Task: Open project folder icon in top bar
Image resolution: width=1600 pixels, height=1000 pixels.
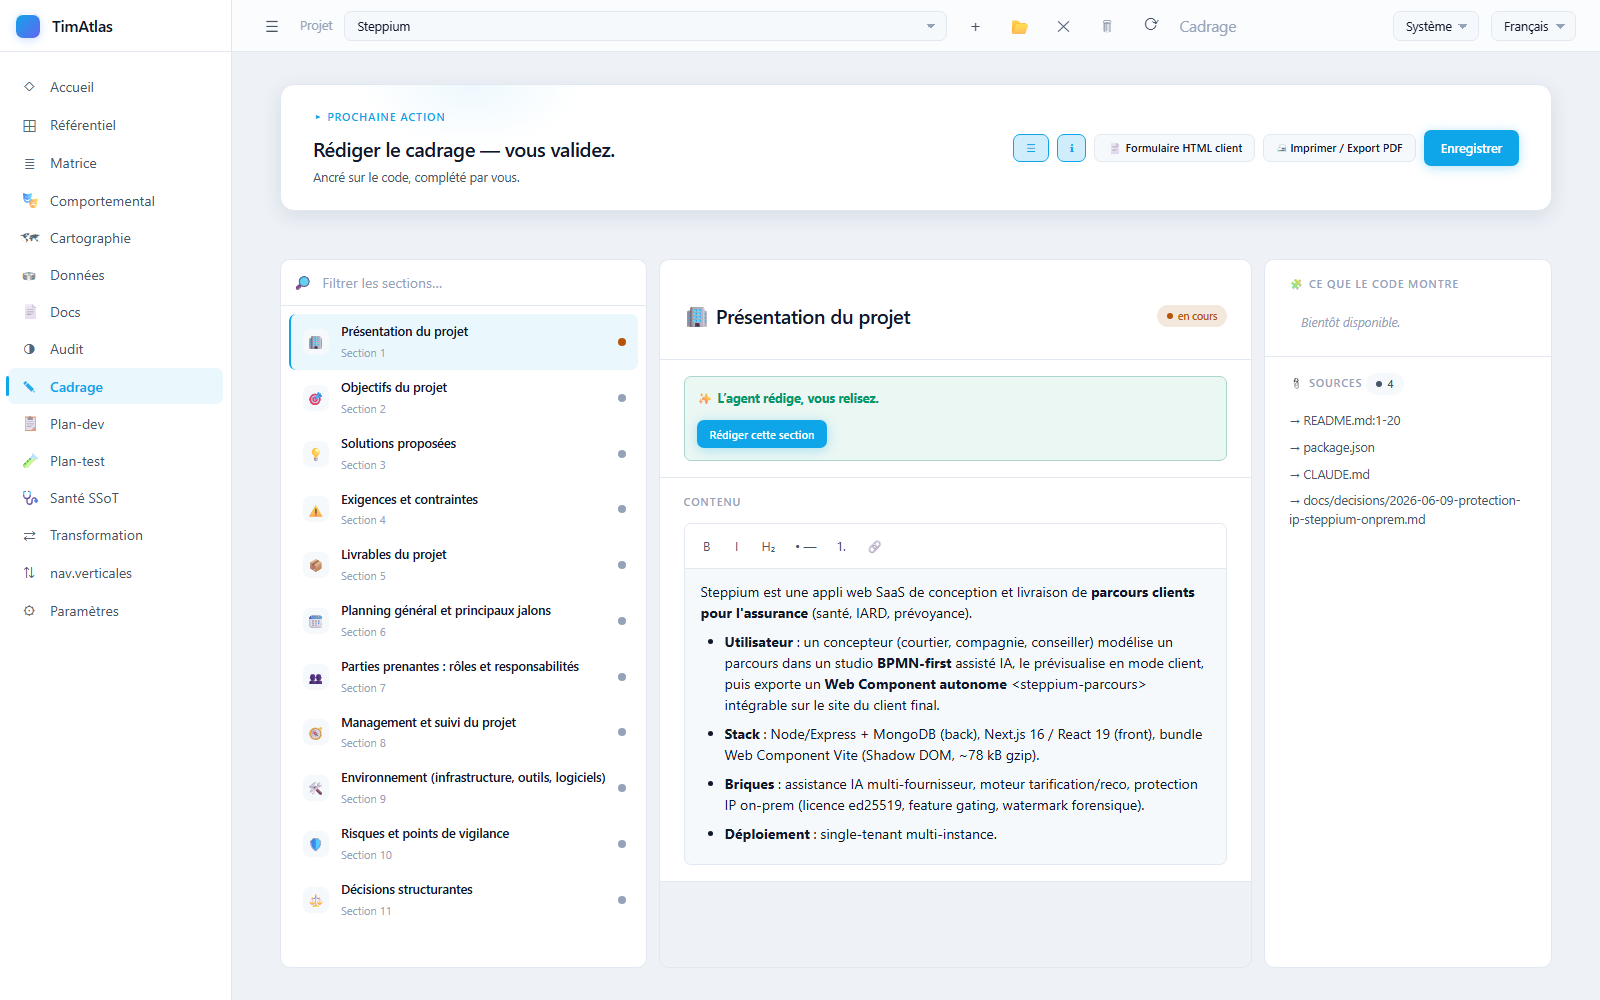Action: pos(1019,27)
